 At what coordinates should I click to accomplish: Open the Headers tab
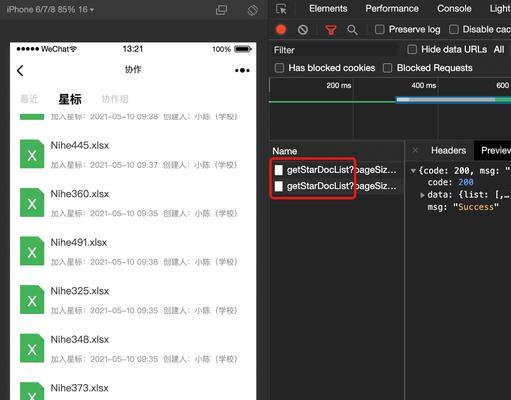(448, 151)
